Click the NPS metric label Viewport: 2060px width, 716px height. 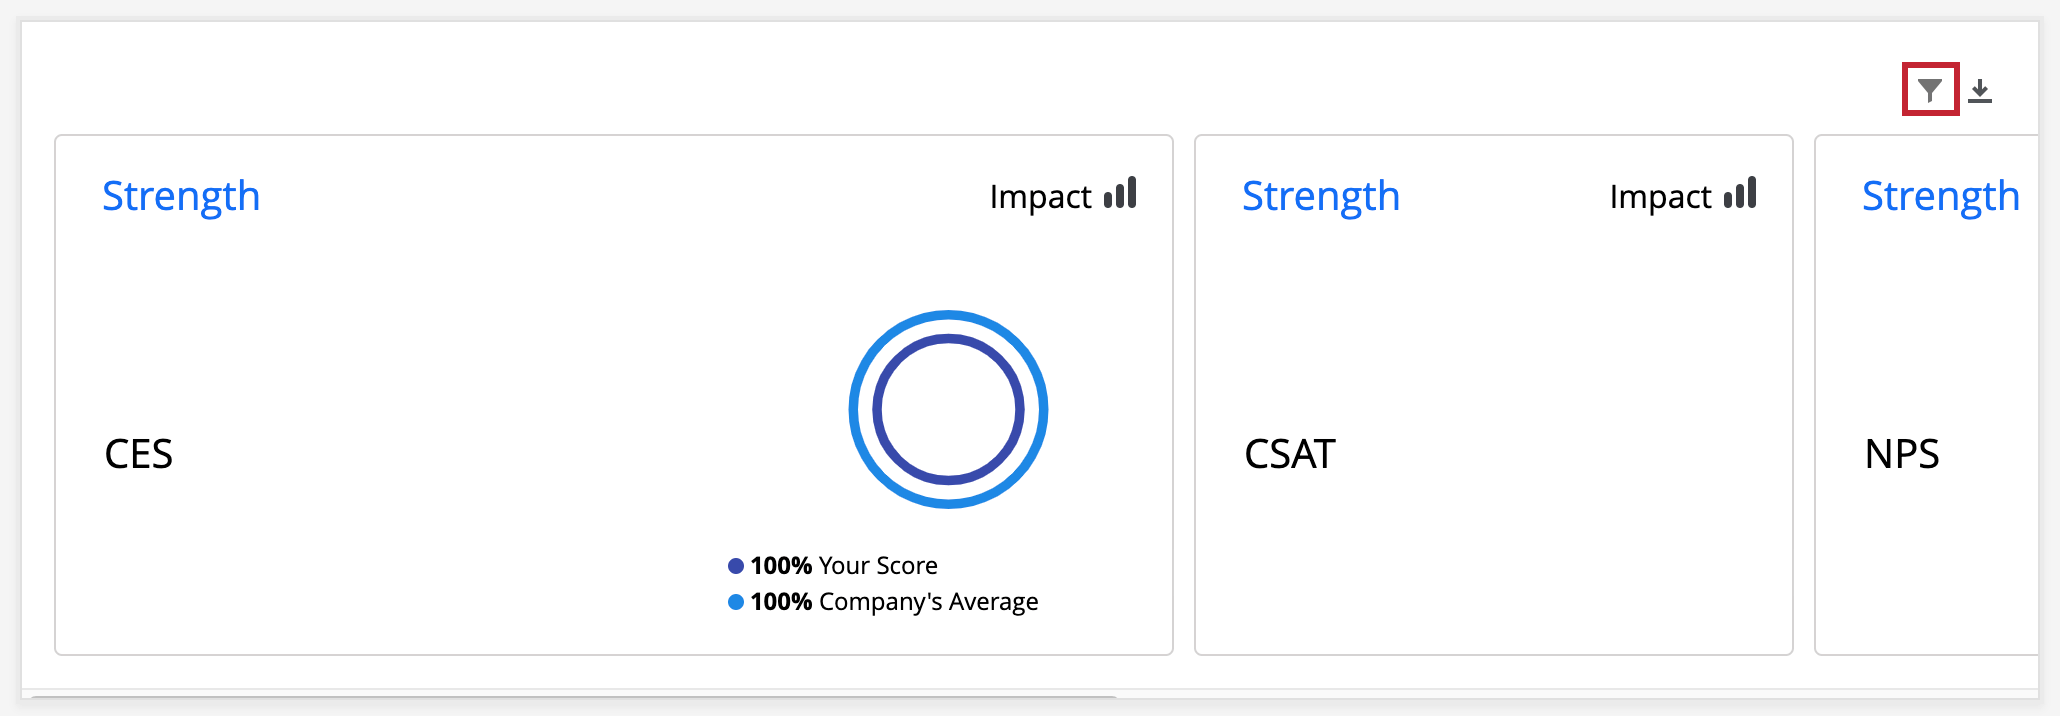[x=1902, y=454]
